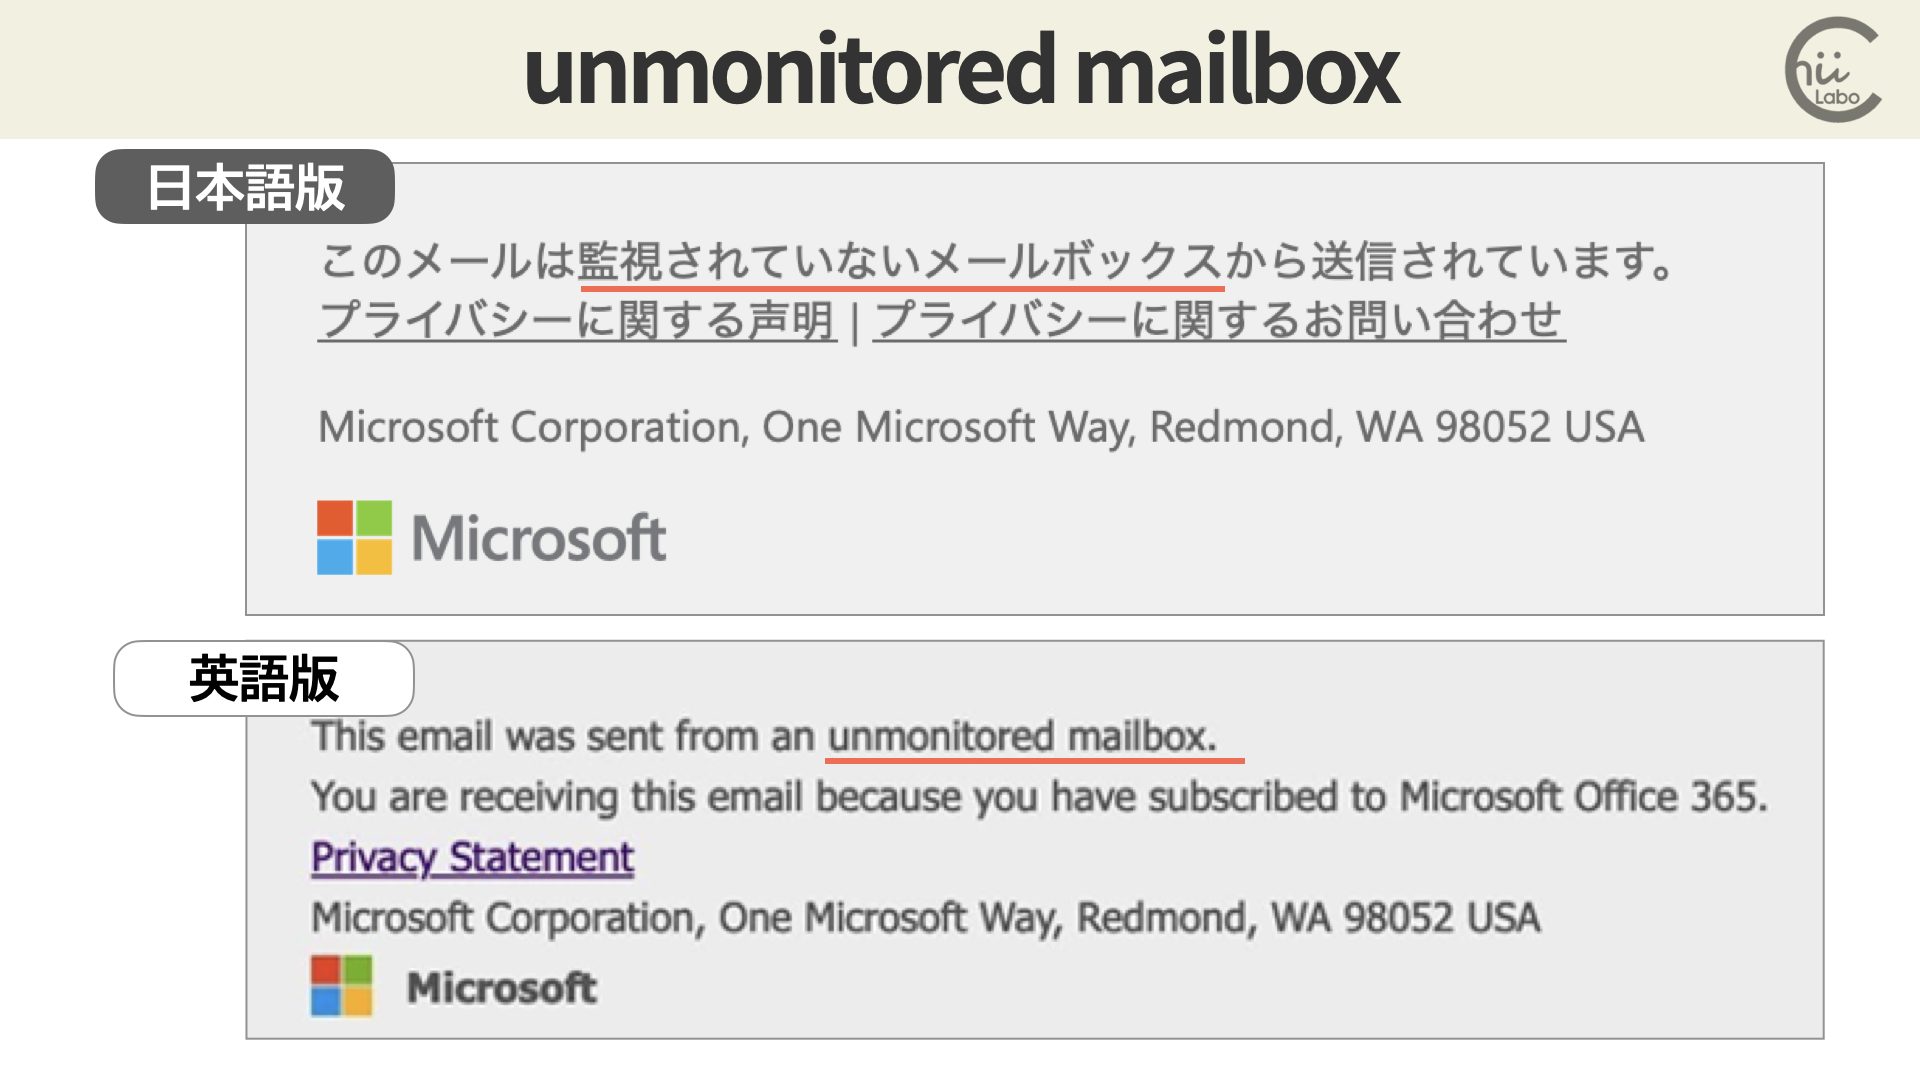This screenshot has width=1920, height=1080.
Task: Open the Privacy Statement link
Action: pos(472,858)
